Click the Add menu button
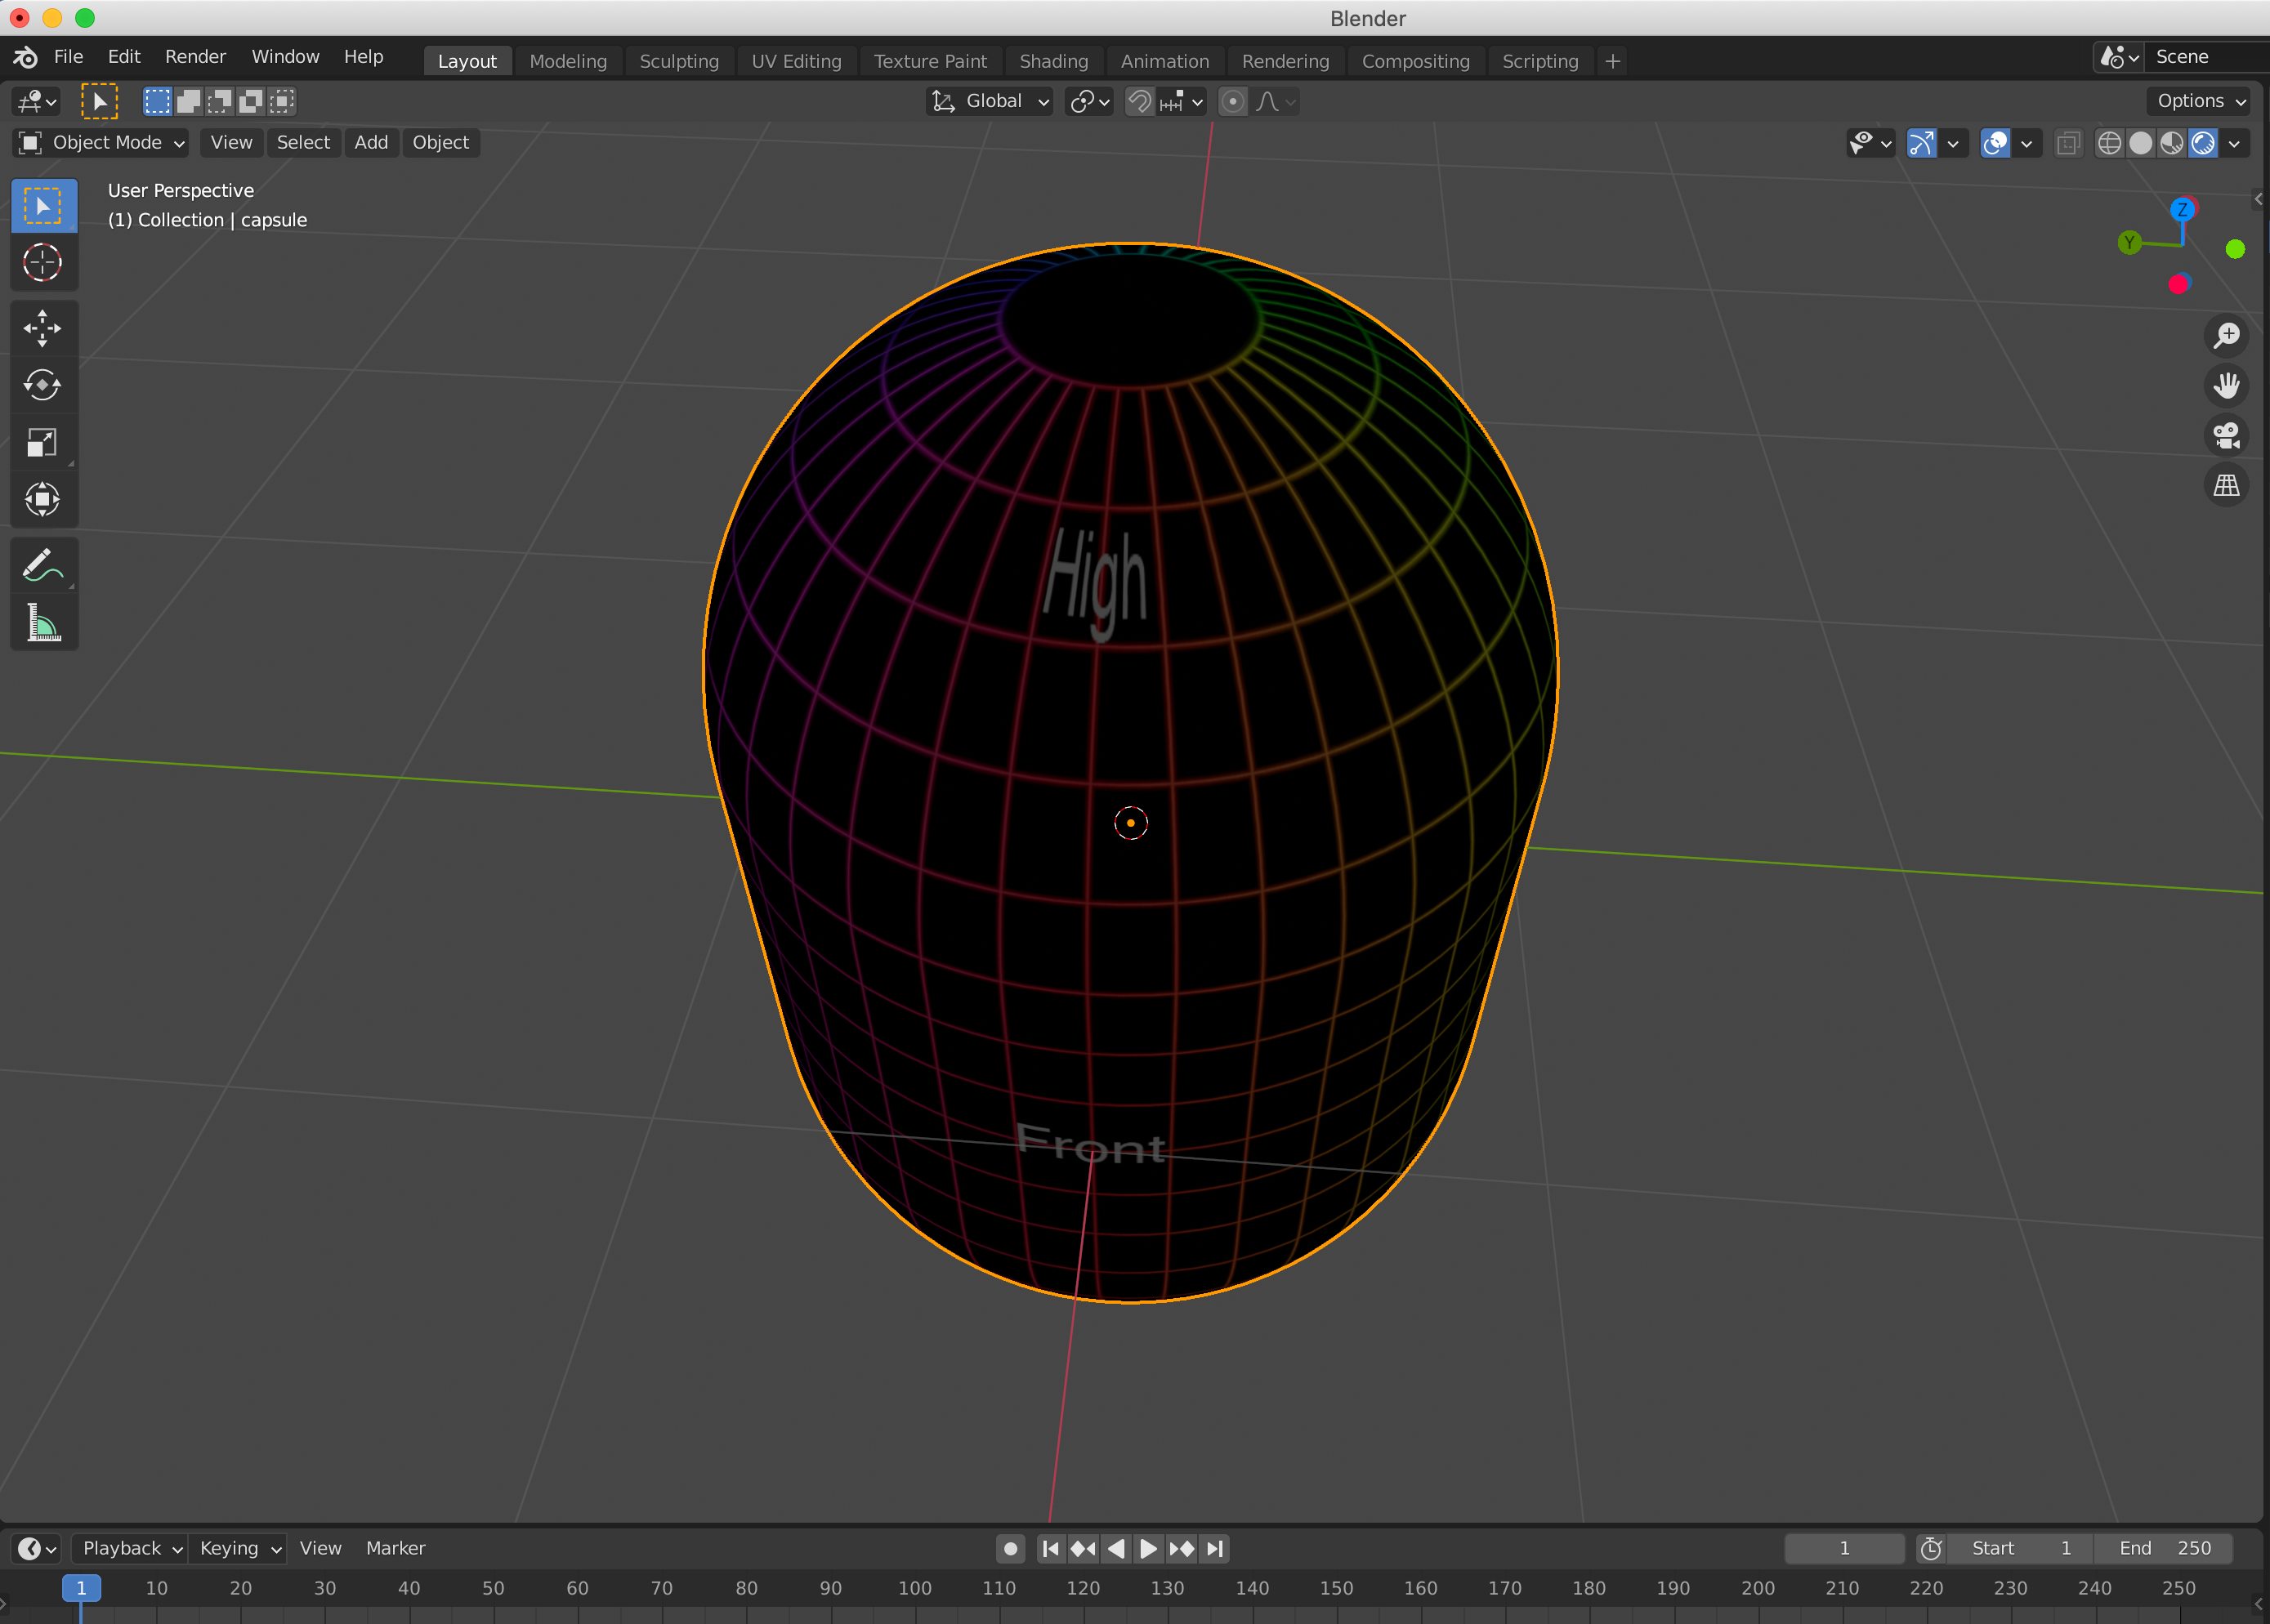 pos(371,143)
